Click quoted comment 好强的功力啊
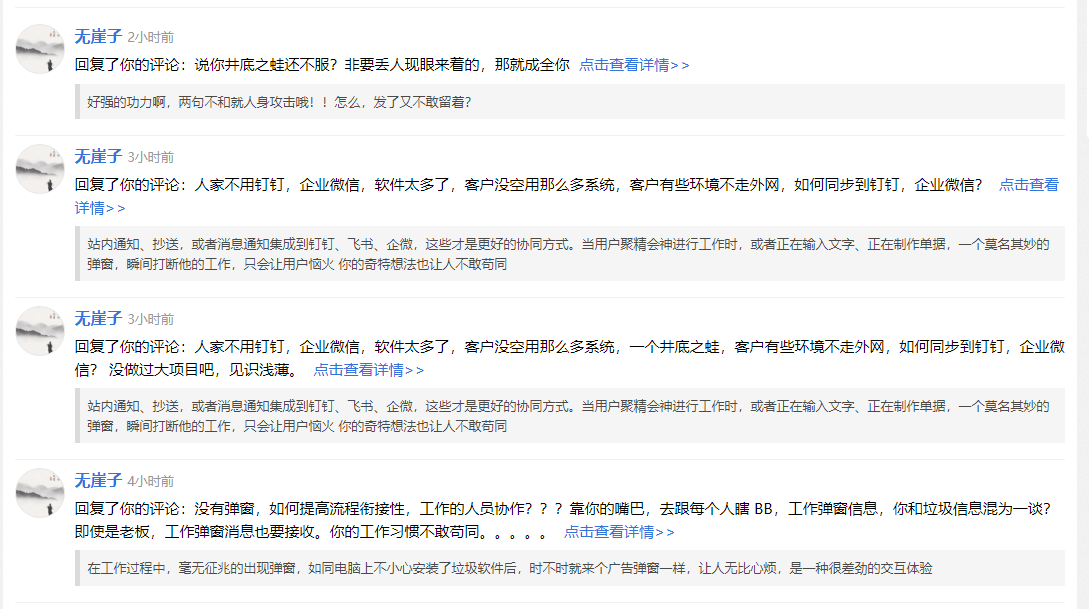This screenshot has height=609, width=1089. click(570, 102)
